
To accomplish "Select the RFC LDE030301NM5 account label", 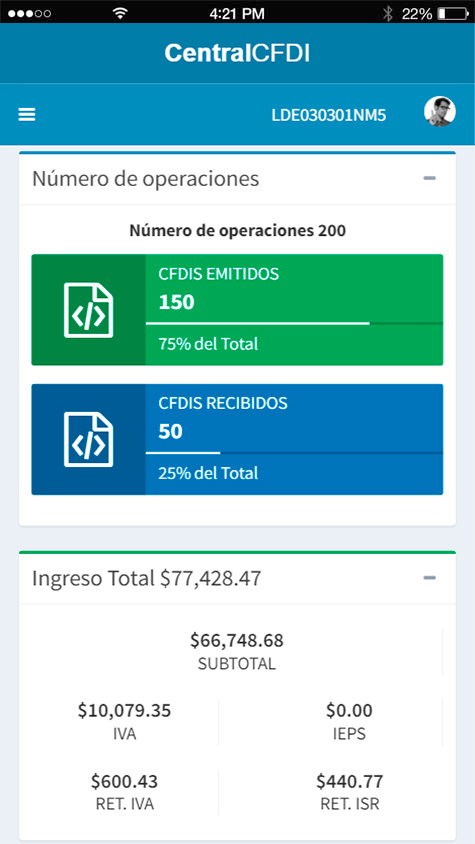I will pos(329,115).
